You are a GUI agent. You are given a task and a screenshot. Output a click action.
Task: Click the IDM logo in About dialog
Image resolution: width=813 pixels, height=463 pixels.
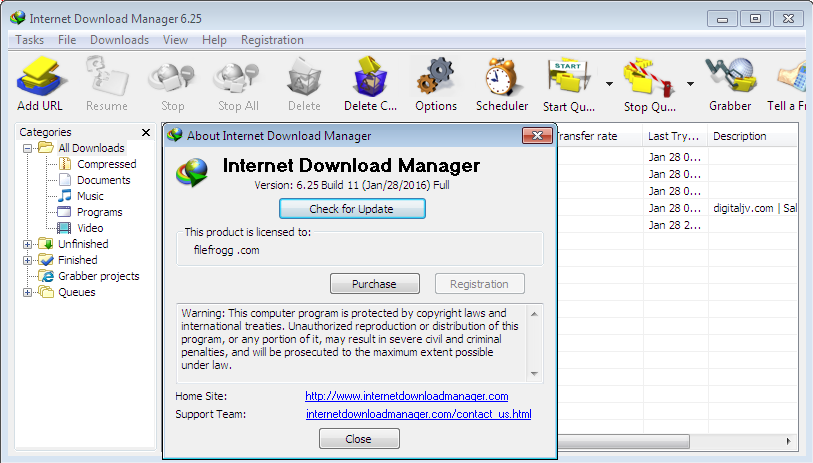point(192,172)
